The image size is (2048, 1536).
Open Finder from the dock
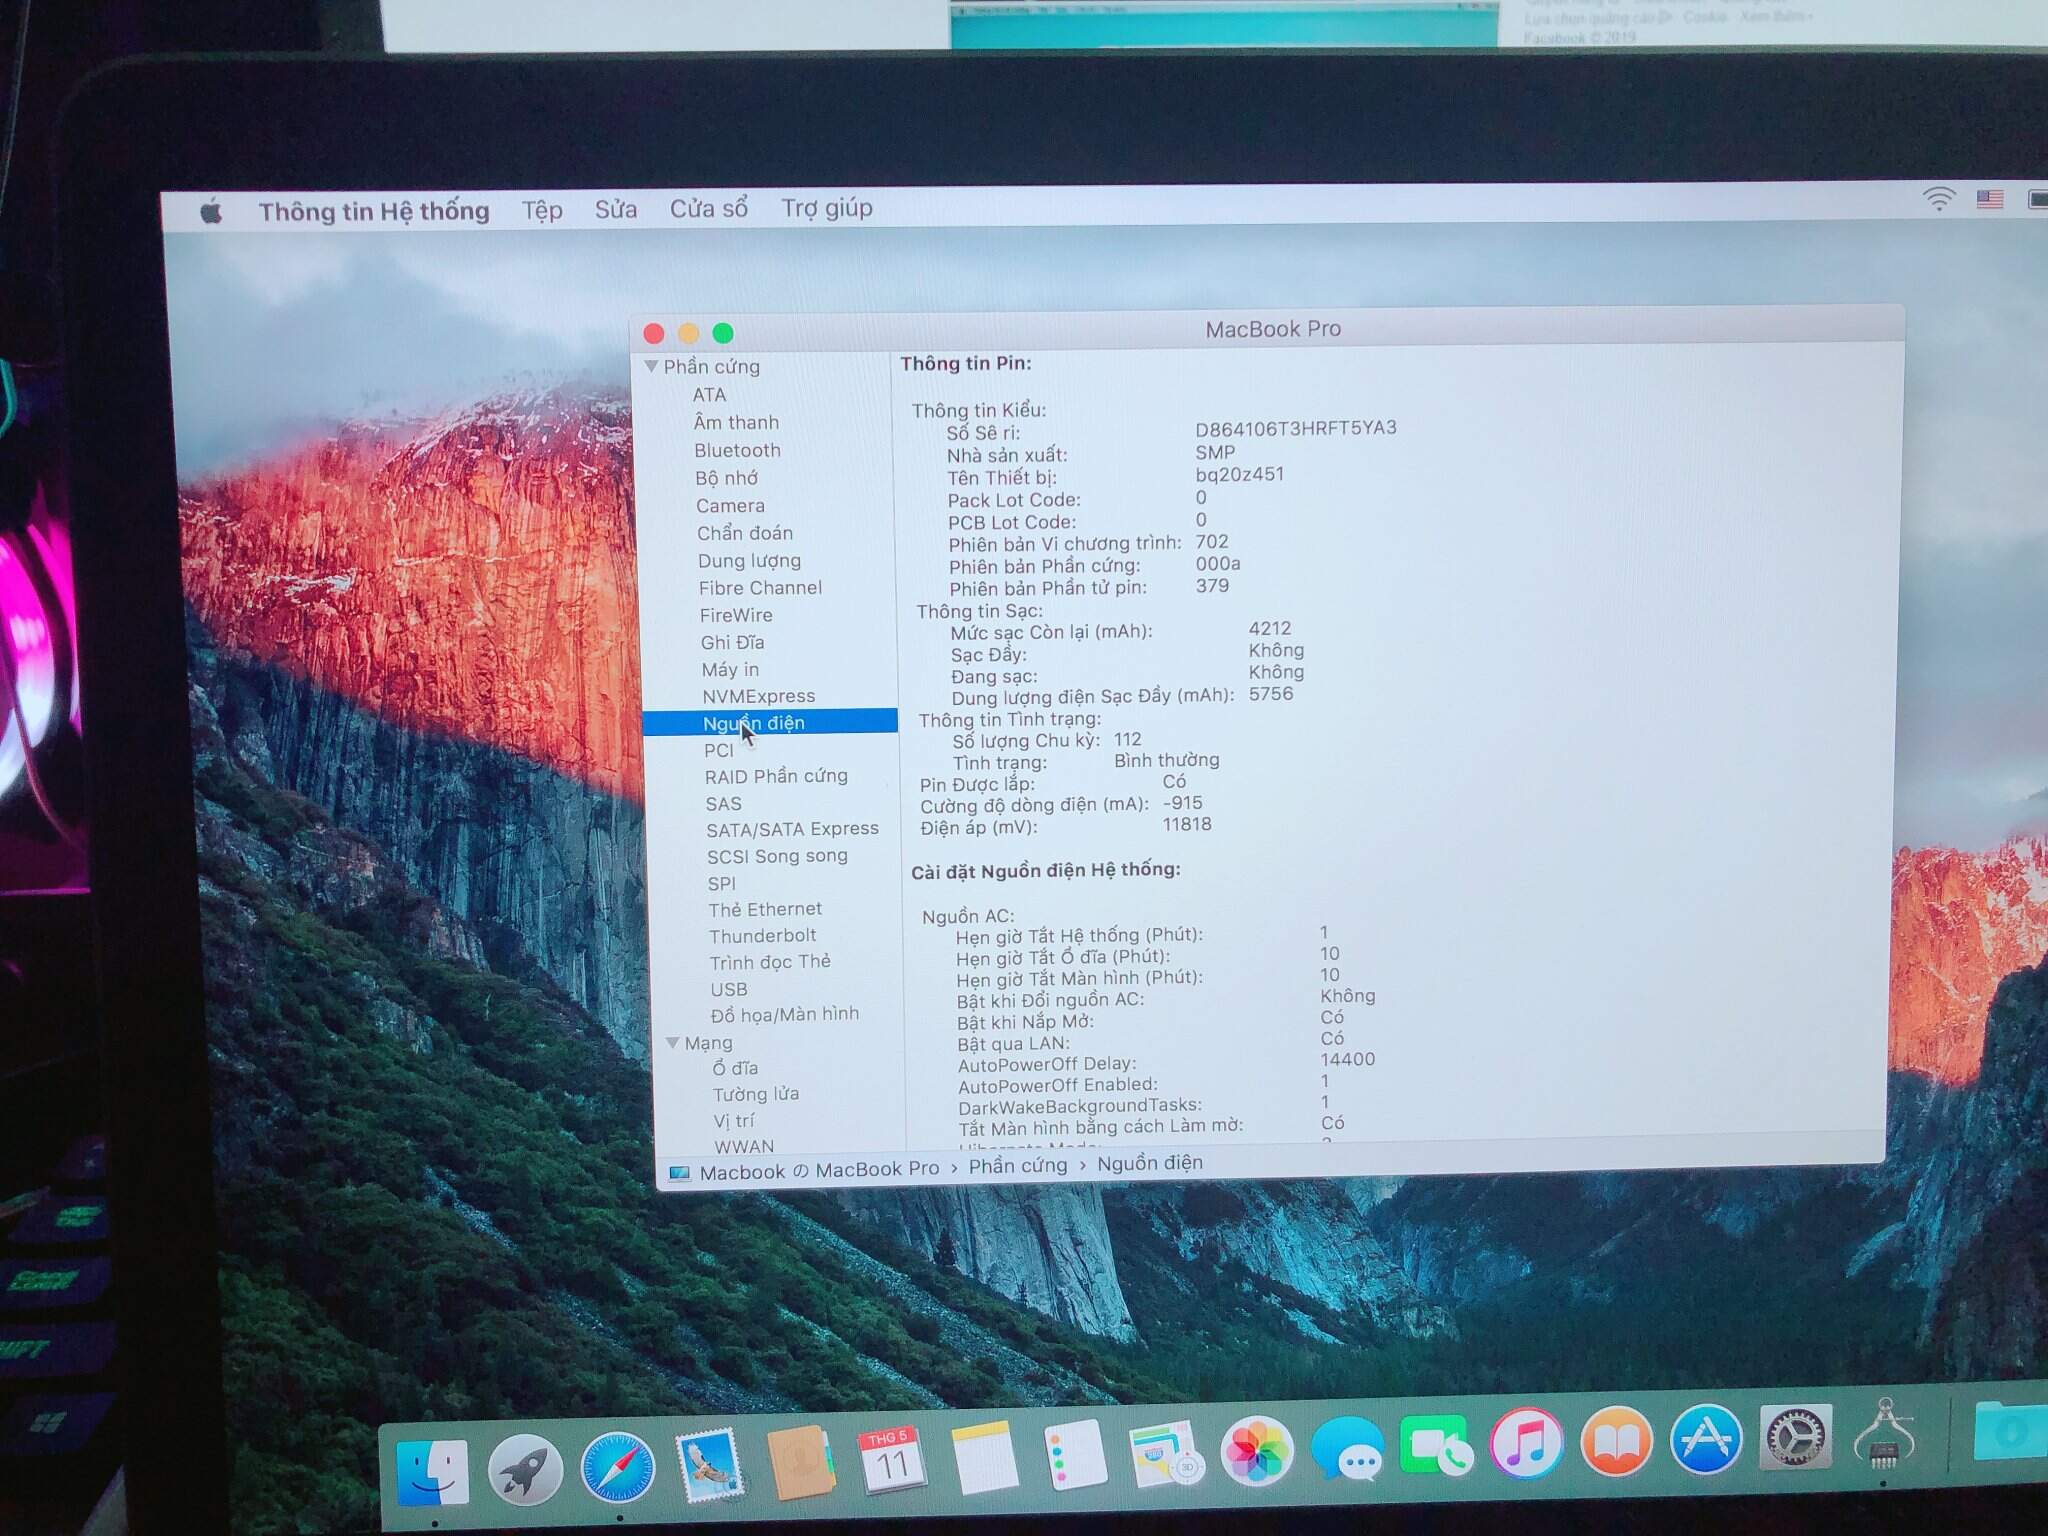point(431,1470)
